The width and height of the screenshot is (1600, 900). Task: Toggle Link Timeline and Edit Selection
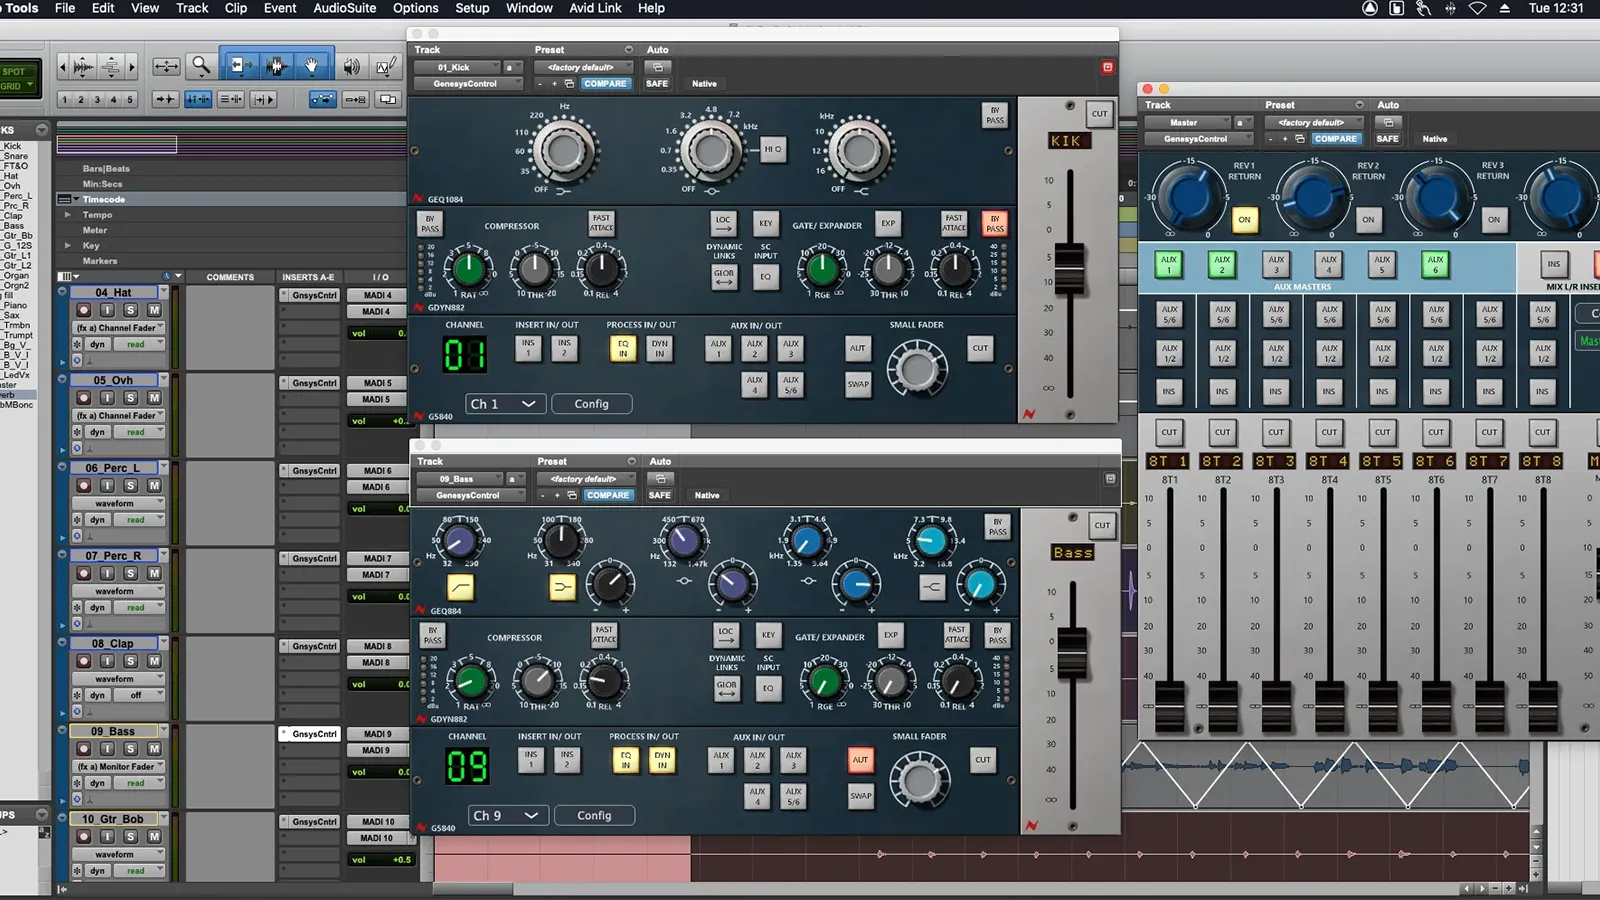[x=198, y=99]
